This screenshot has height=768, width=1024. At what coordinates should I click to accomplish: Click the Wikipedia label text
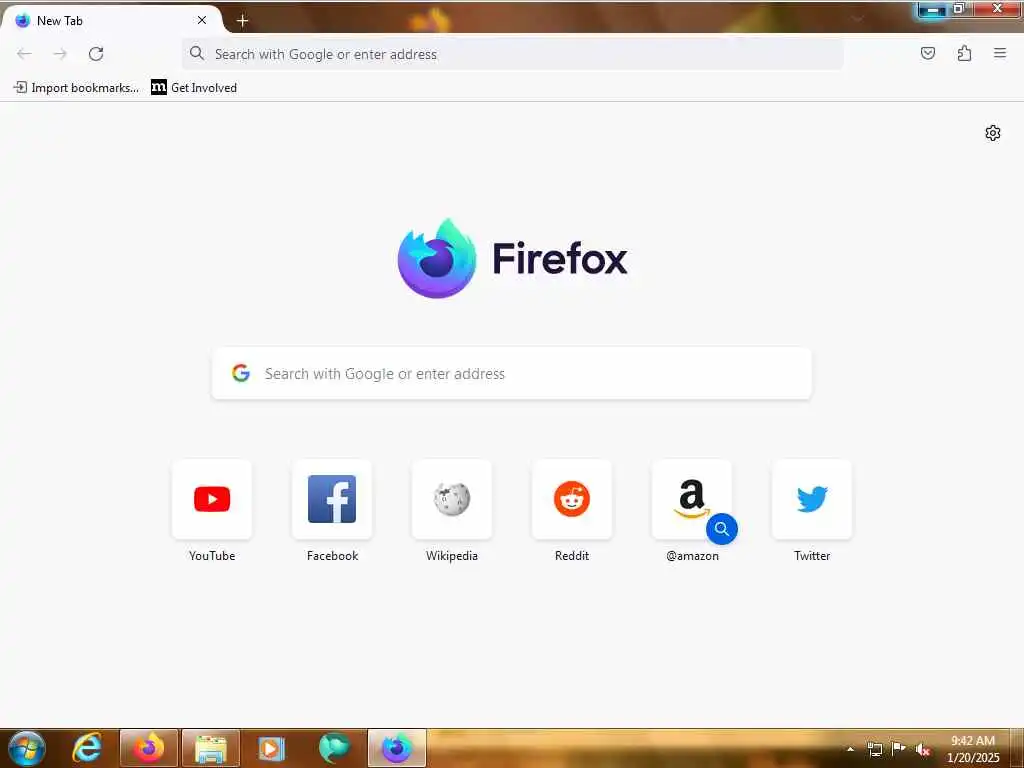pyautogui.click(x=452, y=556)
